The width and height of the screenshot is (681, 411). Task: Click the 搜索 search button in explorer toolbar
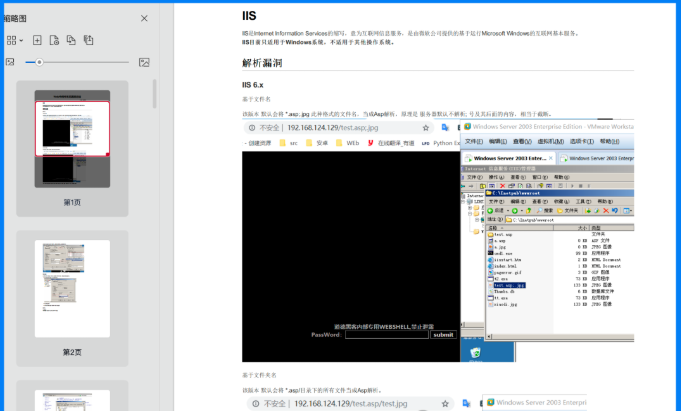click(545, 211)
